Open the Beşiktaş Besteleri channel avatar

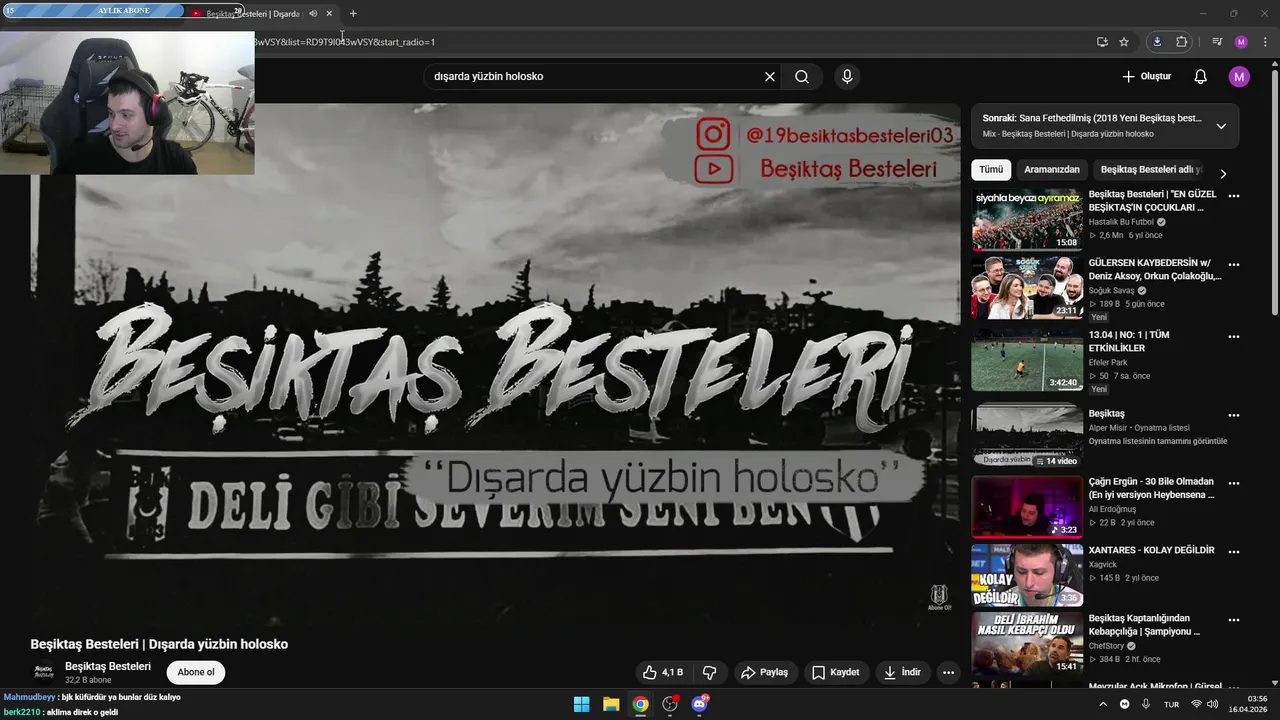pos(43,672)
